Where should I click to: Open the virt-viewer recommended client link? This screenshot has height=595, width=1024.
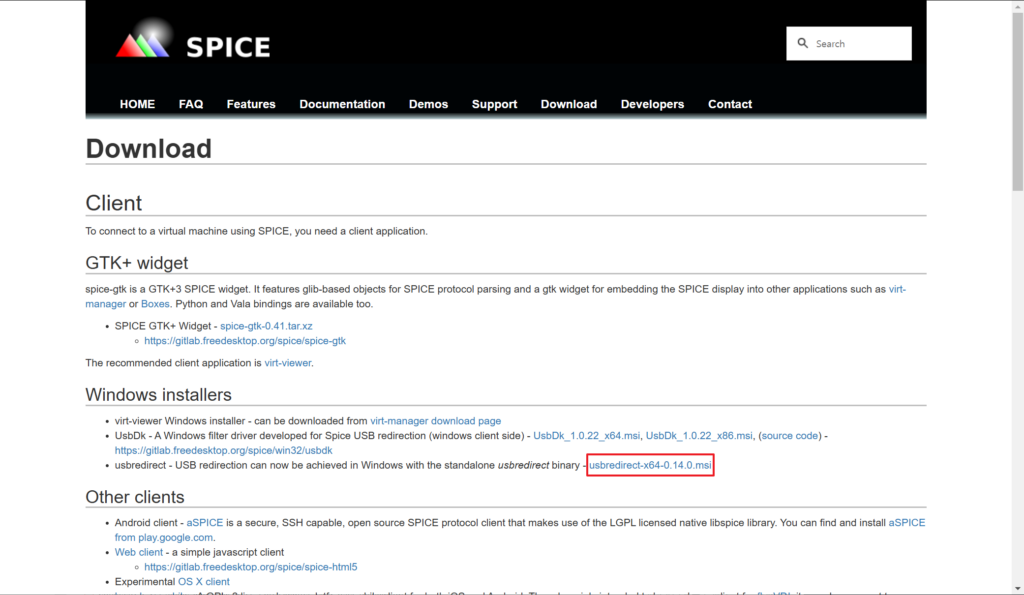point(288,363)
